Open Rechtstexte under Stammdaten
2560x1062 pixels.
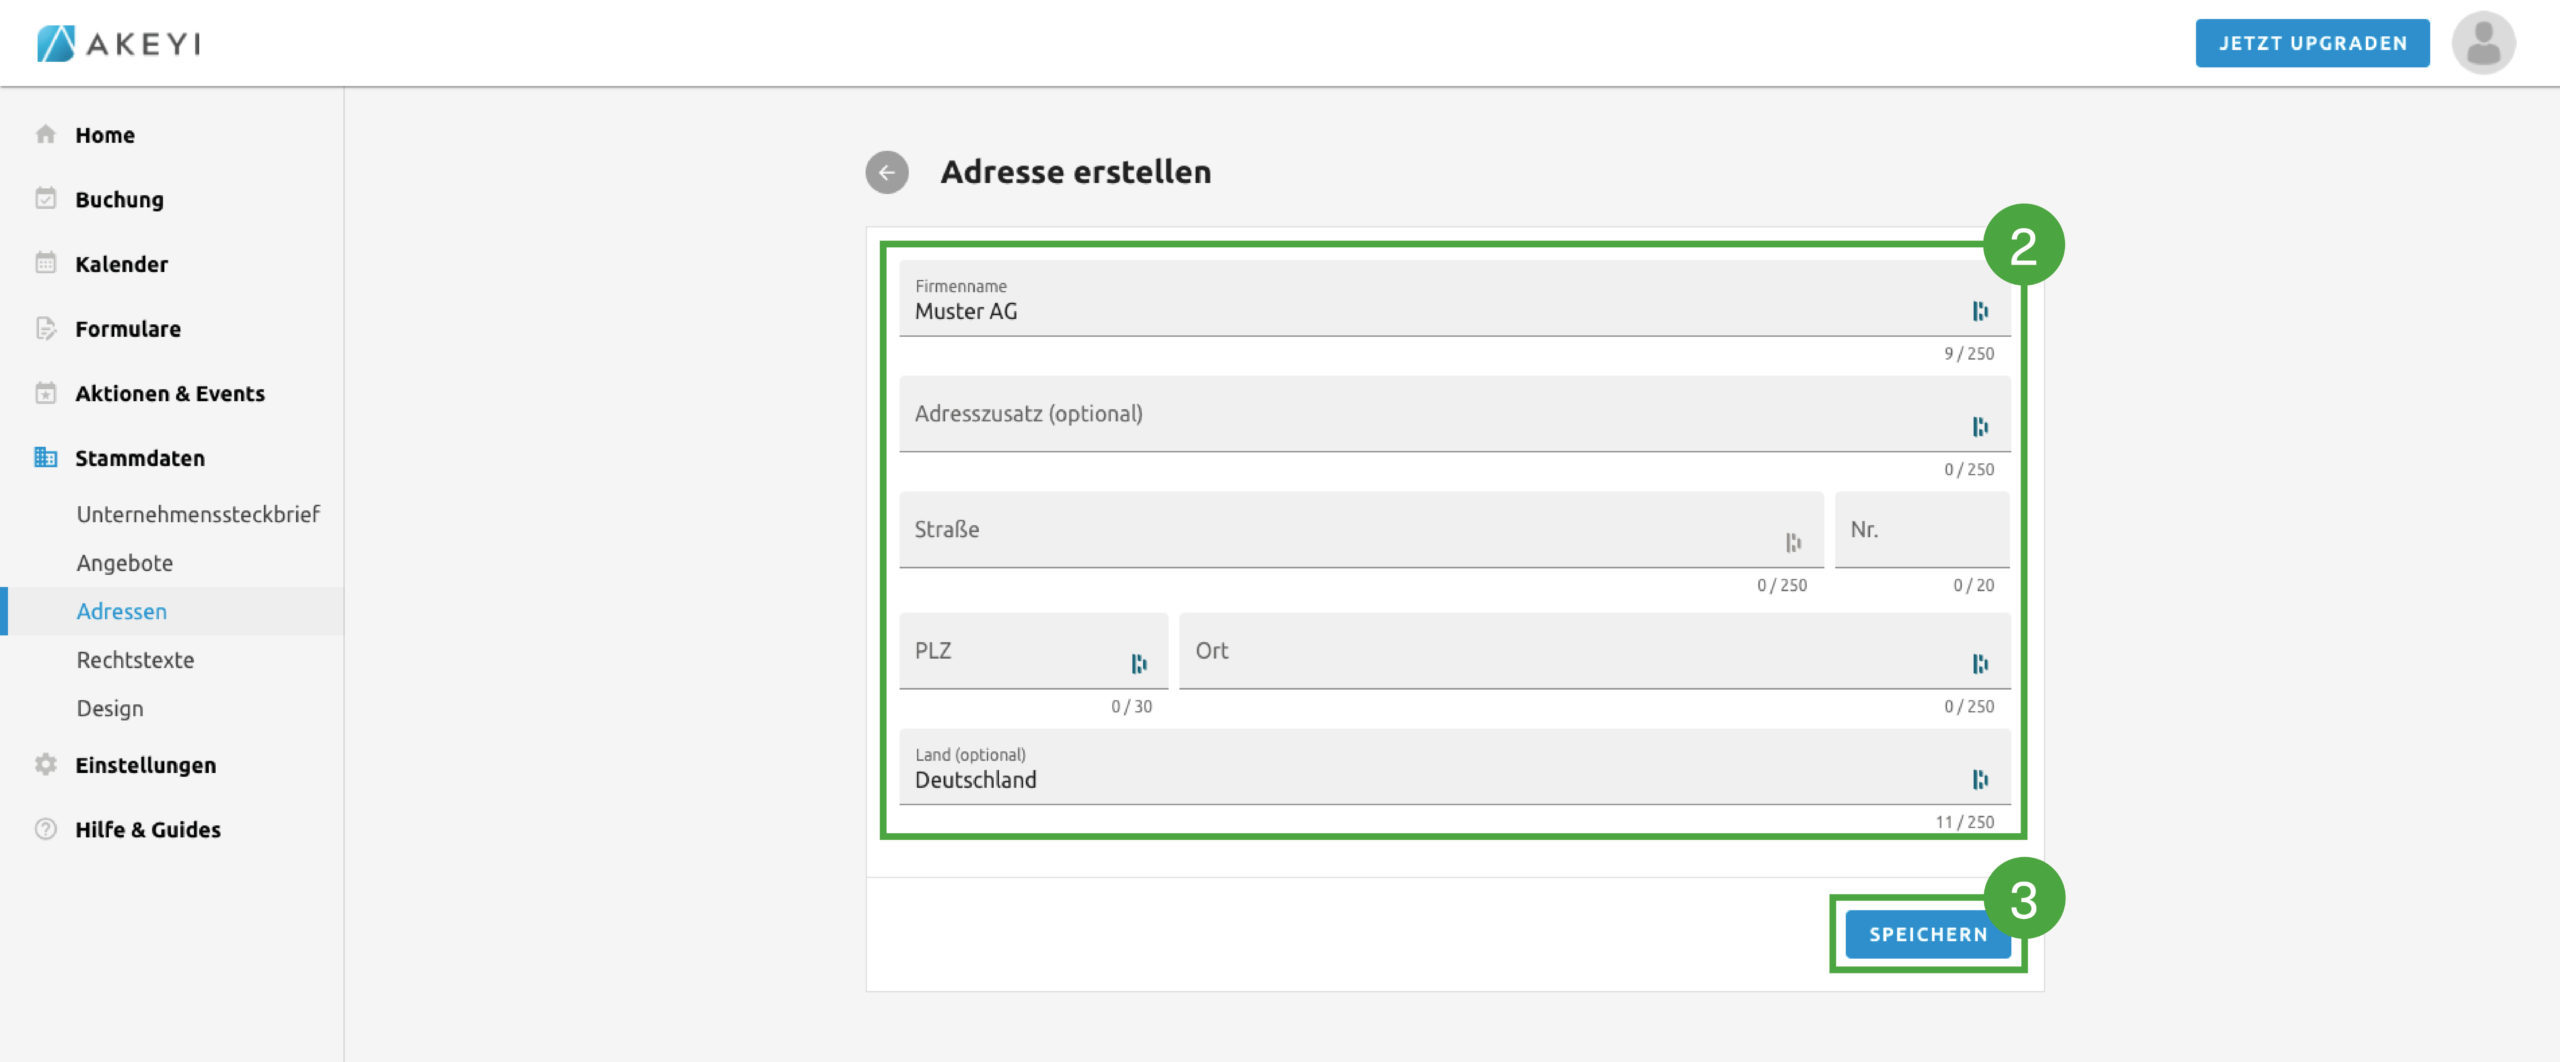pyautogui.click(x=135, y=660)
